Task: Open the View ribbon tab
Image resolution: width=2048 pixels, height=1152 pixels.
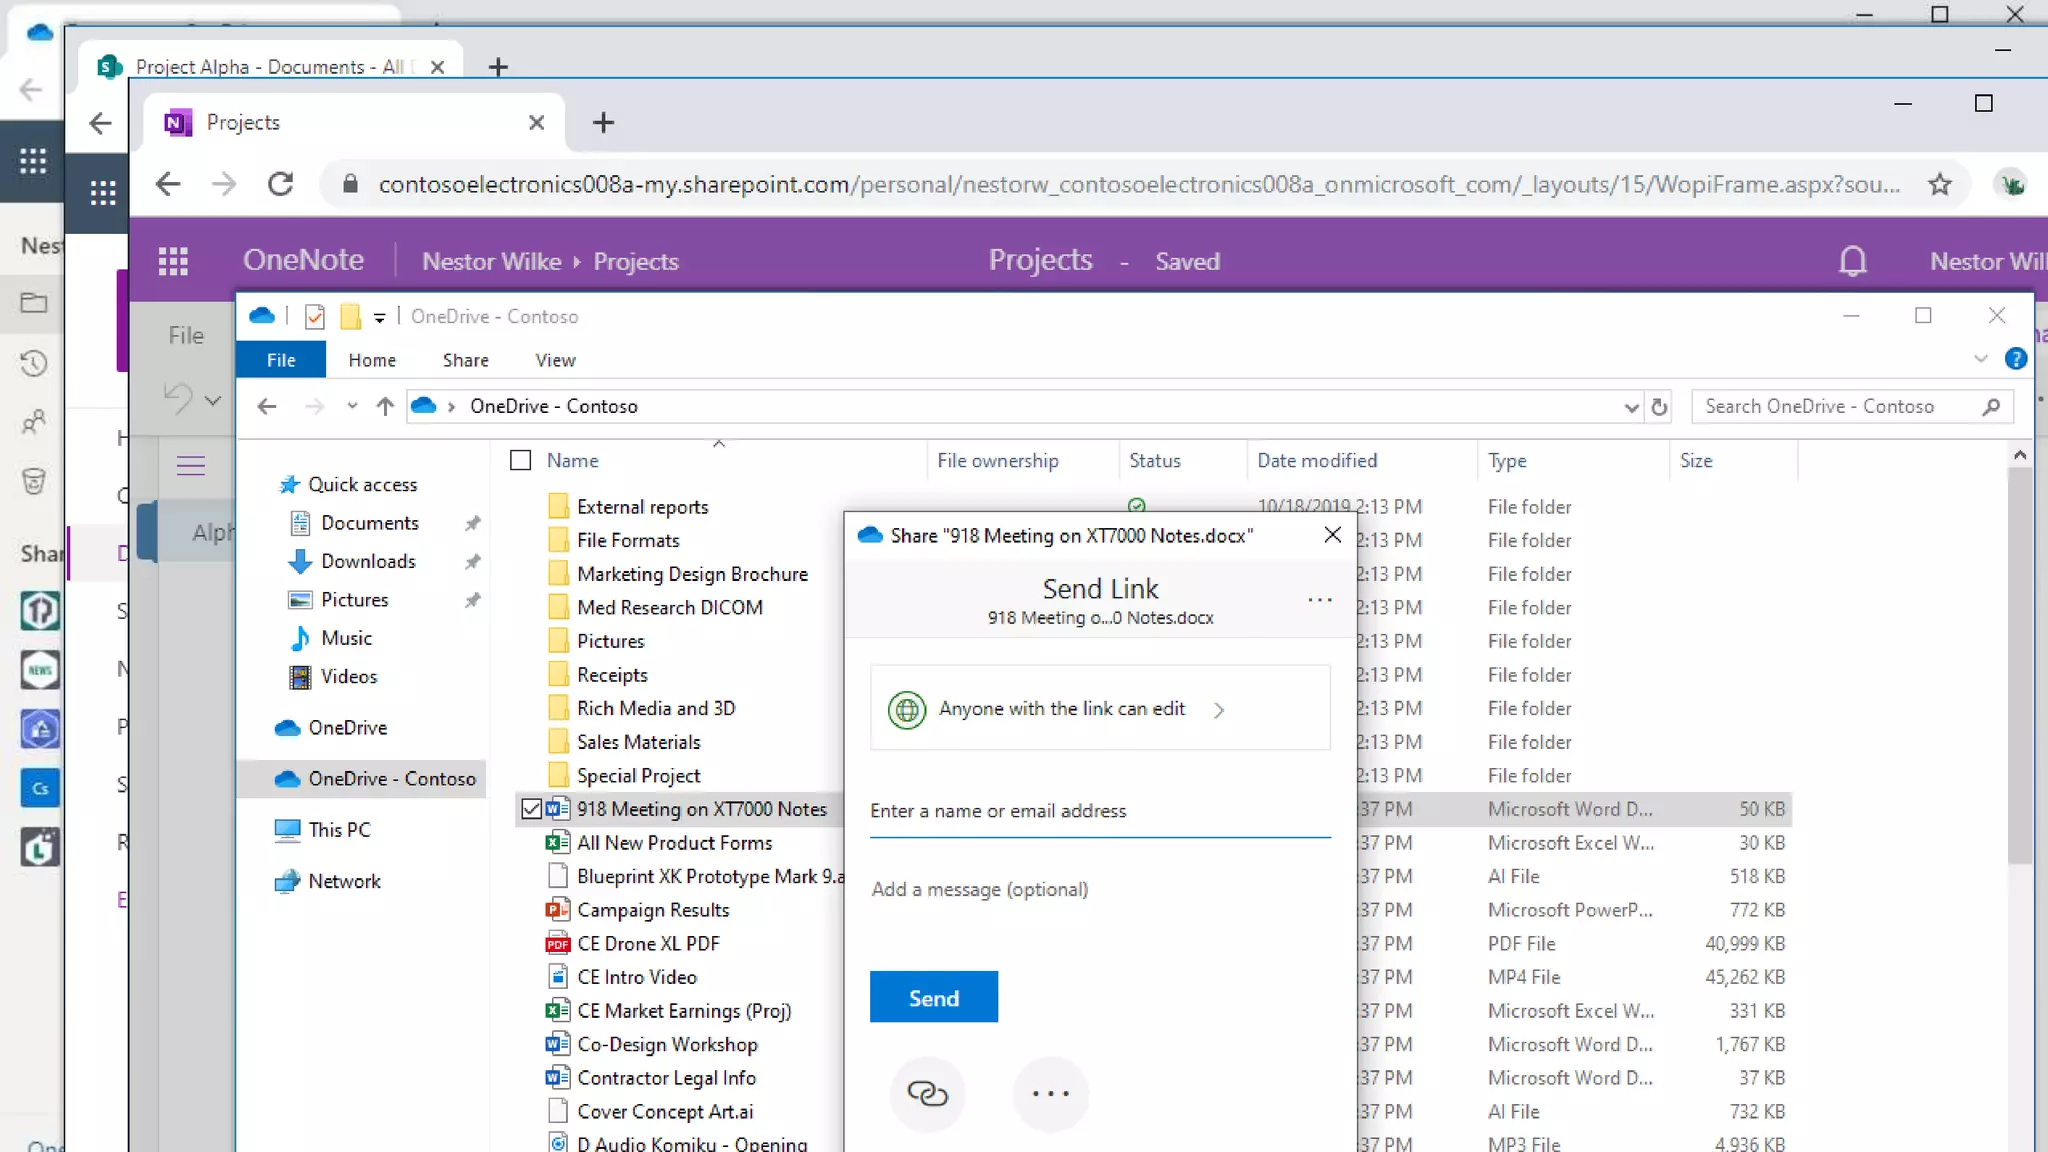Action: [x=555, y=360]
